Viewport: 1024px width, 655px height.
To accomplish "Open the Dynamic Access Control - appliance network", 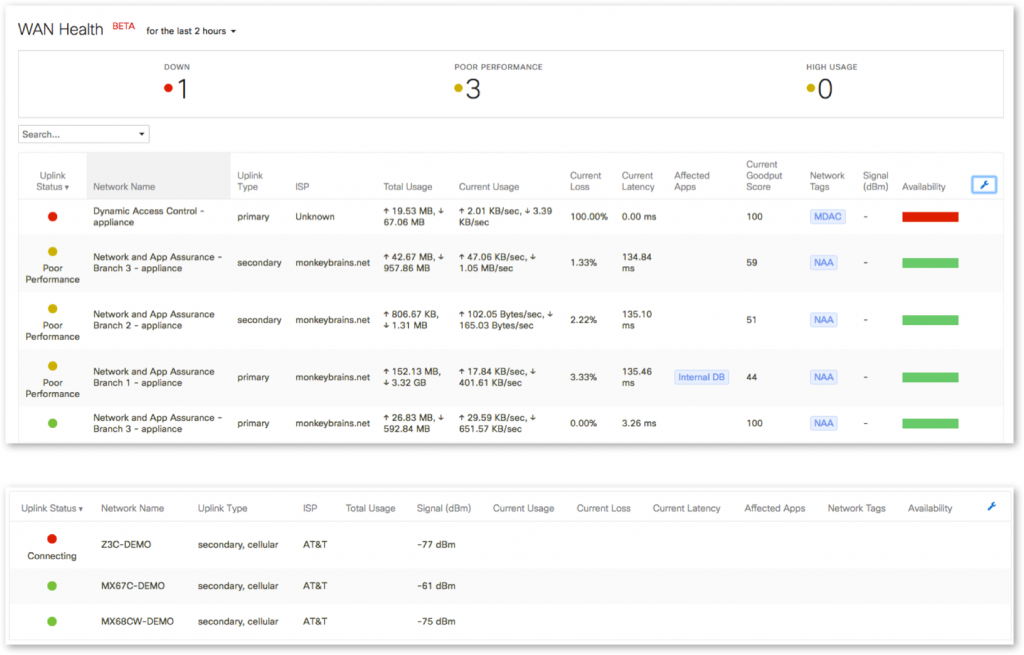I will click(149, 216).
